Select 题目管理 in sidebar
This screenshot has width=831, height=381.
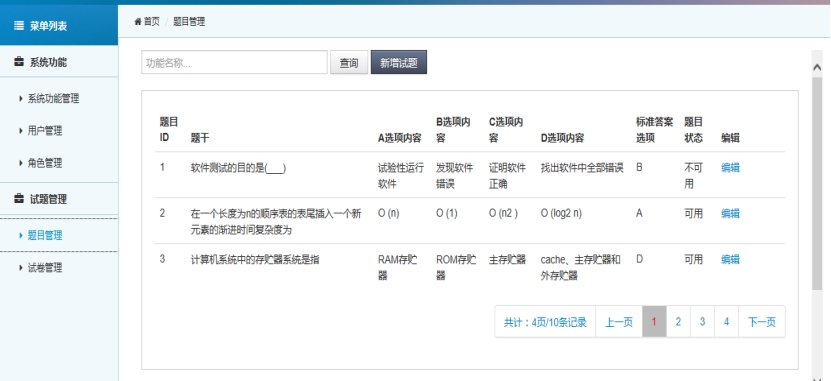coord(45,235)
